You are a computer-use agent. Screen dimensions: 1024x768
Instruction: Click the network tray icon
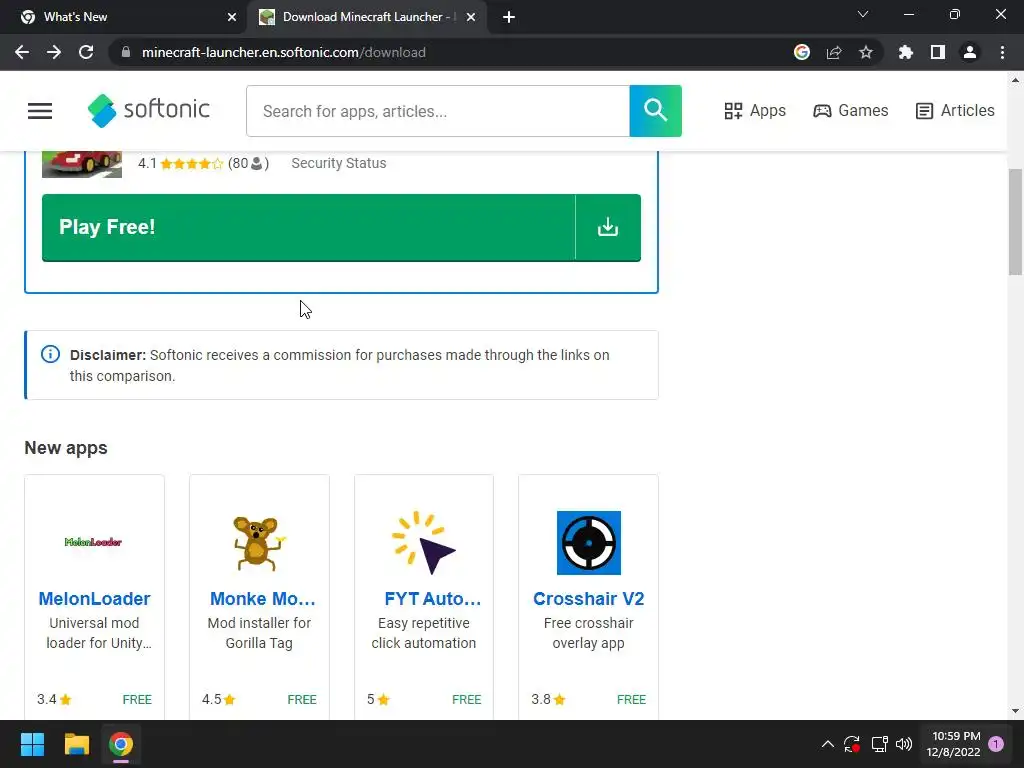tap(879, 744)
